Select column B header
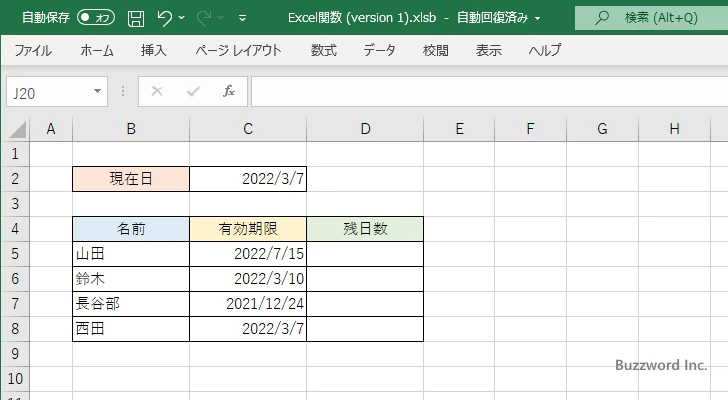 point(131,129)
